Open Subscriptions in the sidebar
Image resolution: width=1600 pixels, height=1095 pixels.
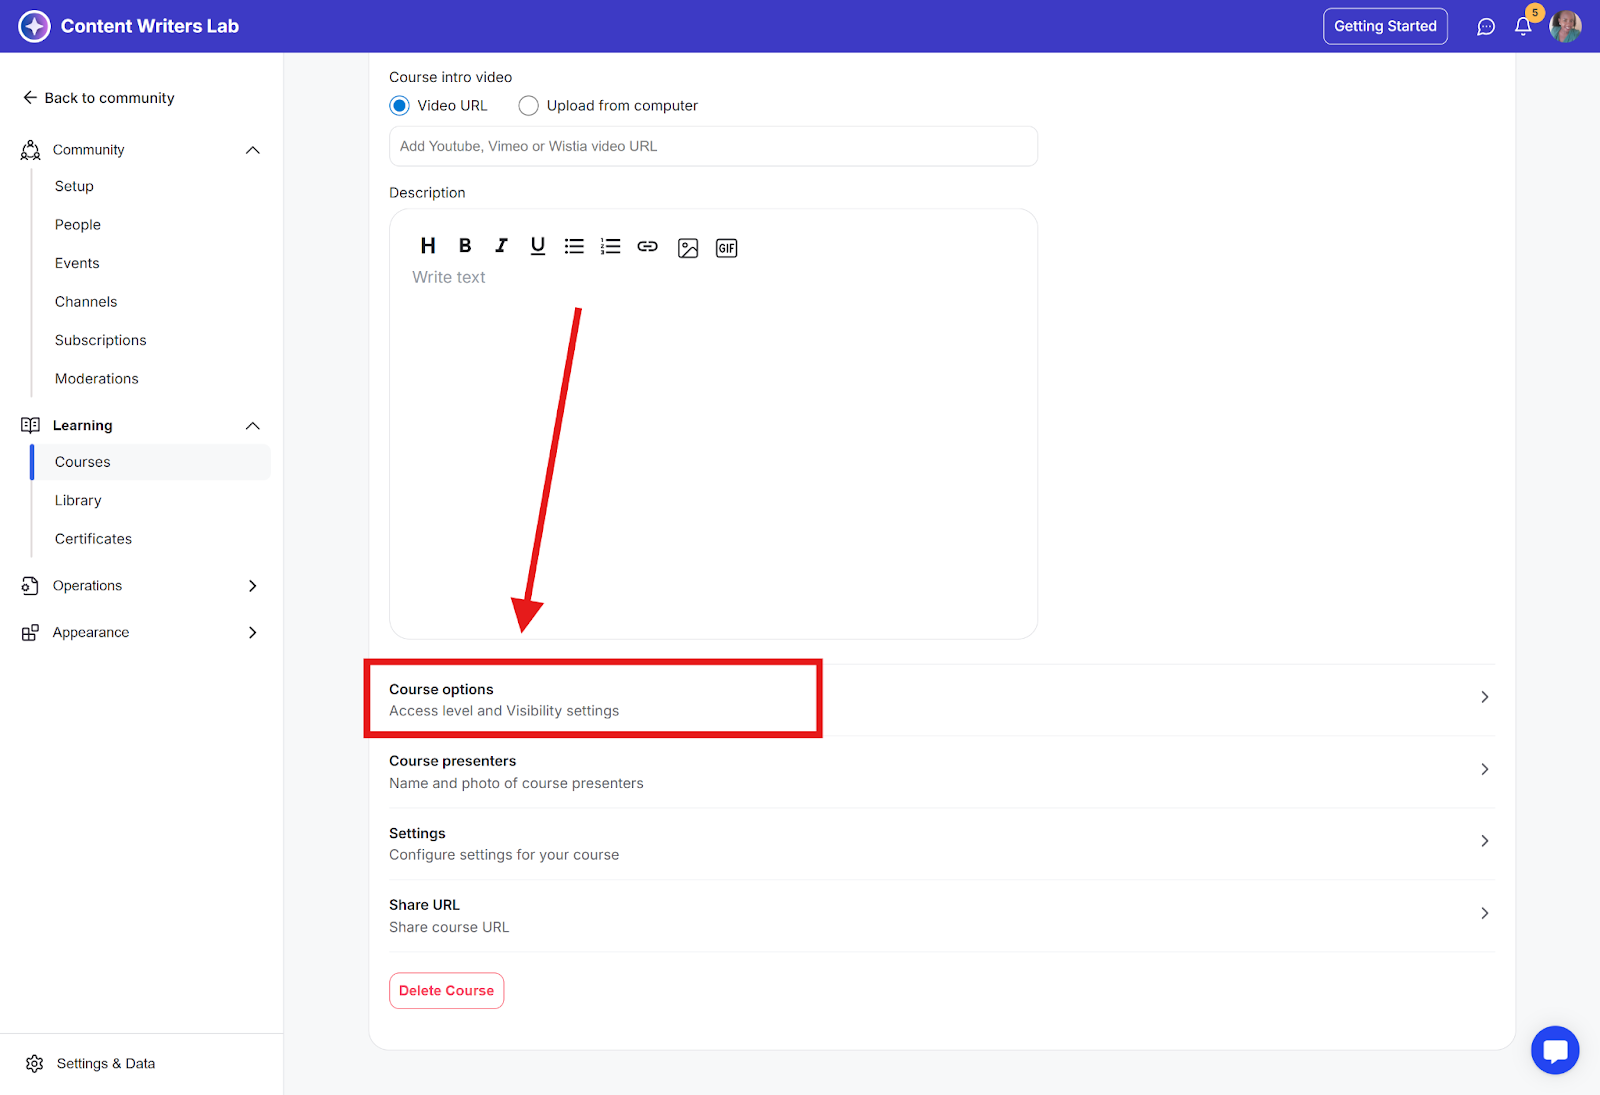click(101, 340)
